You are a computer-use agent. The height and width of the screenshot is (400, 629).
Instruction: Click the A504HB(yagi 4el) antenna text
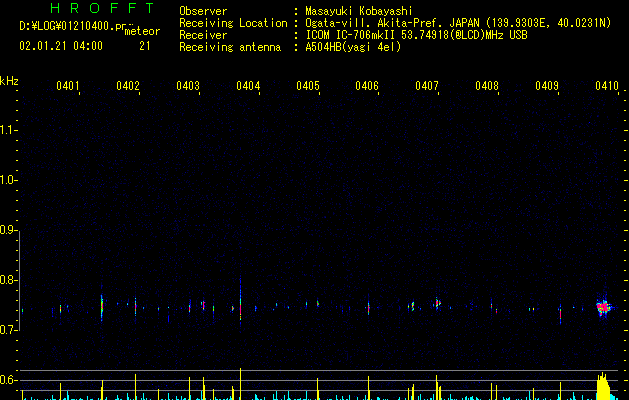353,47
